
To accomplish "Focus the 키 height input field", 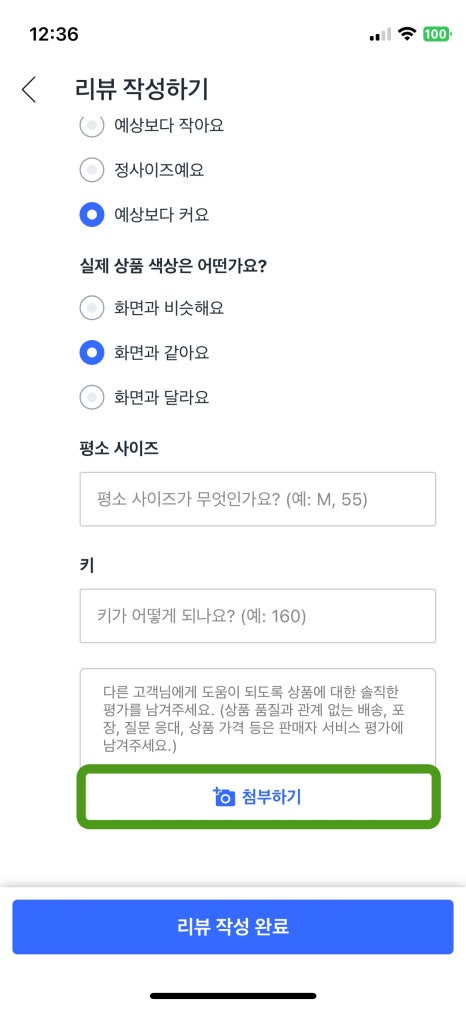I will coord(257,616).
